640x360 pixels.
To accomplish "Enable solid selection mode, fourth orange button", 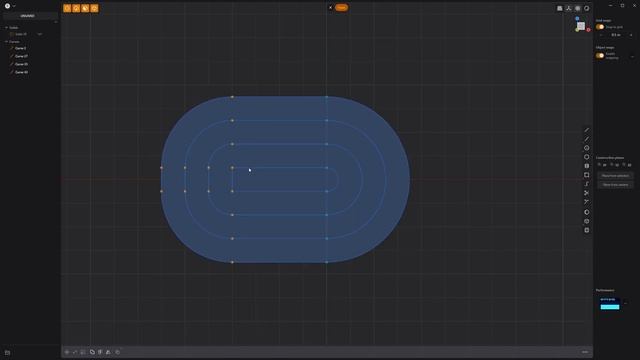I will (94, 8).
